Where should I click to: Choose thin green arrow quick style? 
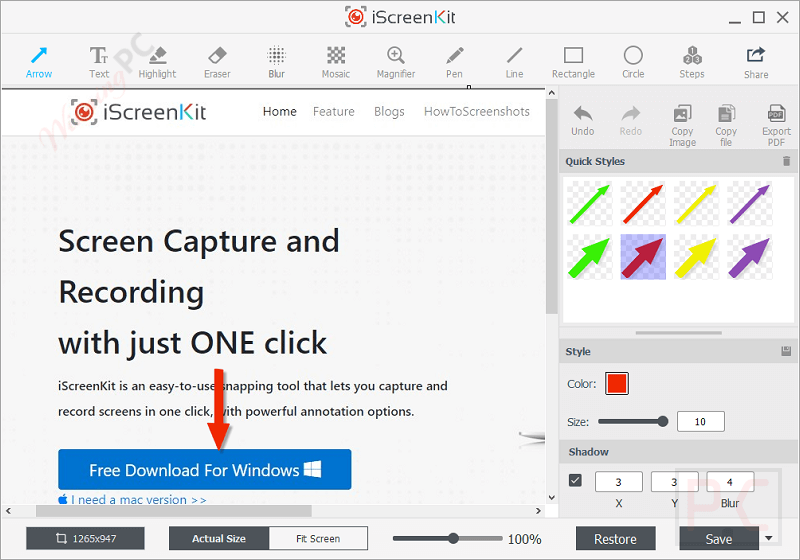[x=590, y=203]
